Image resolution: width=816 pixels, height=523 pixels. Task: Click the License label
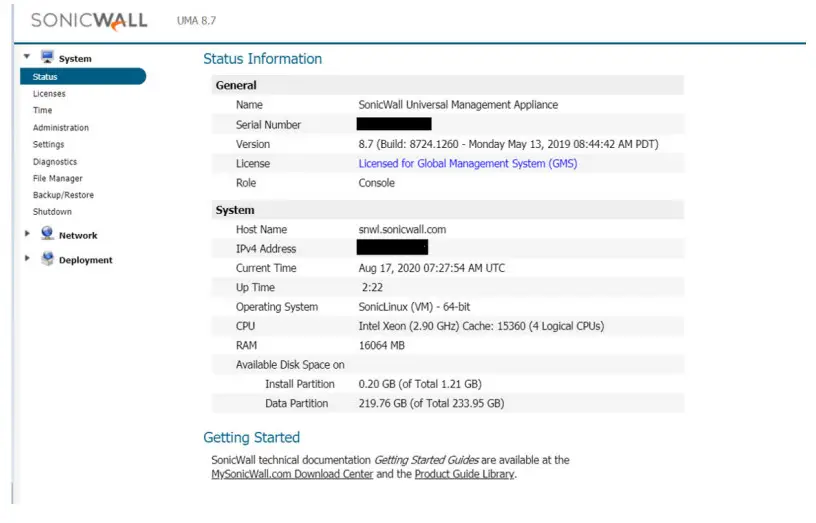(252, 163)
